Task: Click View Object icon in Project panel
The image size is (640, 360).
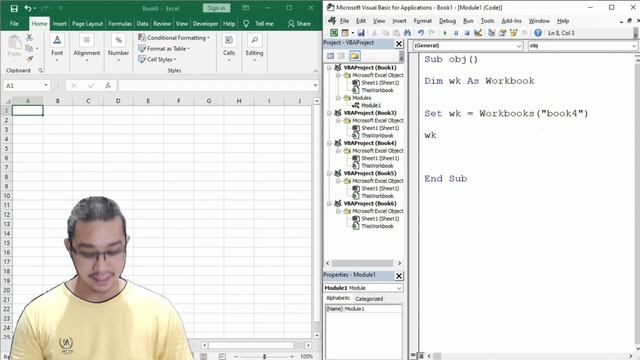Action: point(341,56)
